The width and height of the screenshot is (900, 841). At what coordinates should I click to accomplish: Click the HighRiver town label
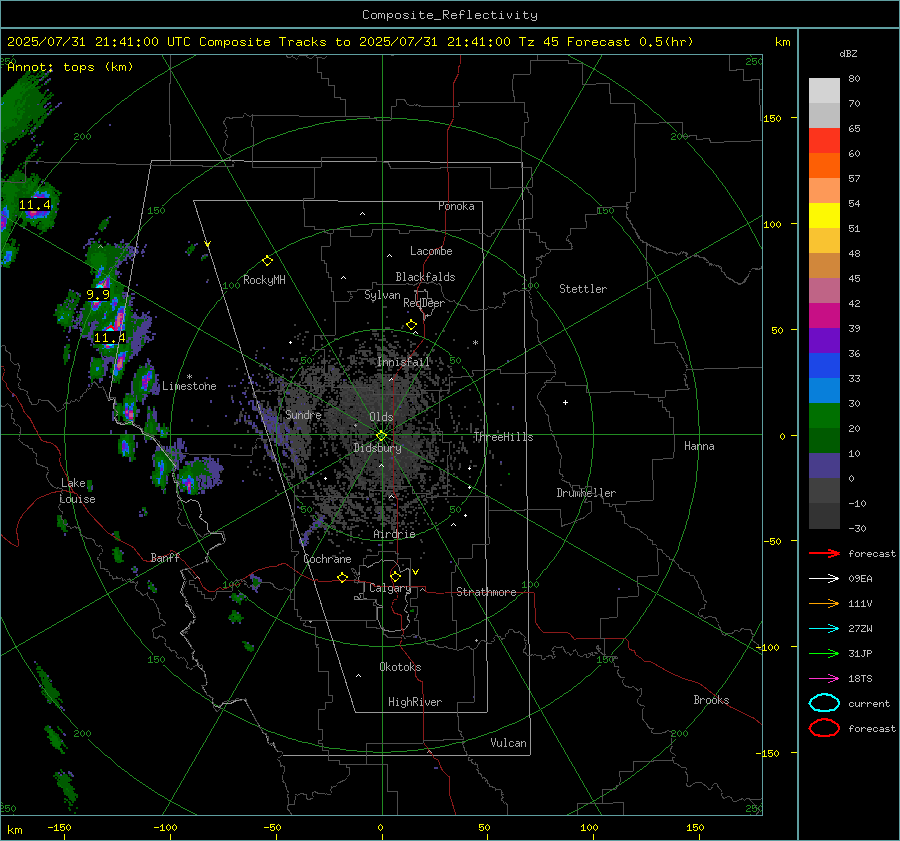(x=415, y=702)
